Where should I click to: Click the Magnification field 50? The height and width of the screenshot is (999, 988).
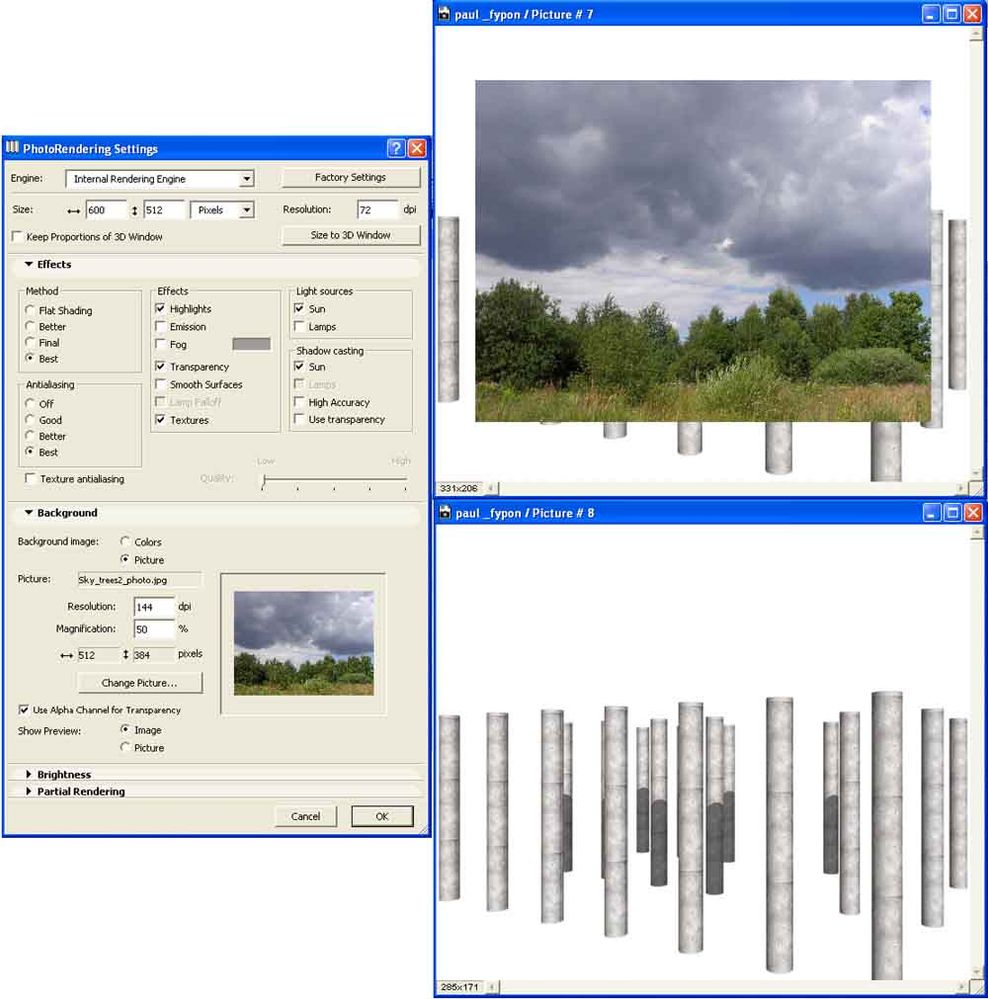pos(154,629)
